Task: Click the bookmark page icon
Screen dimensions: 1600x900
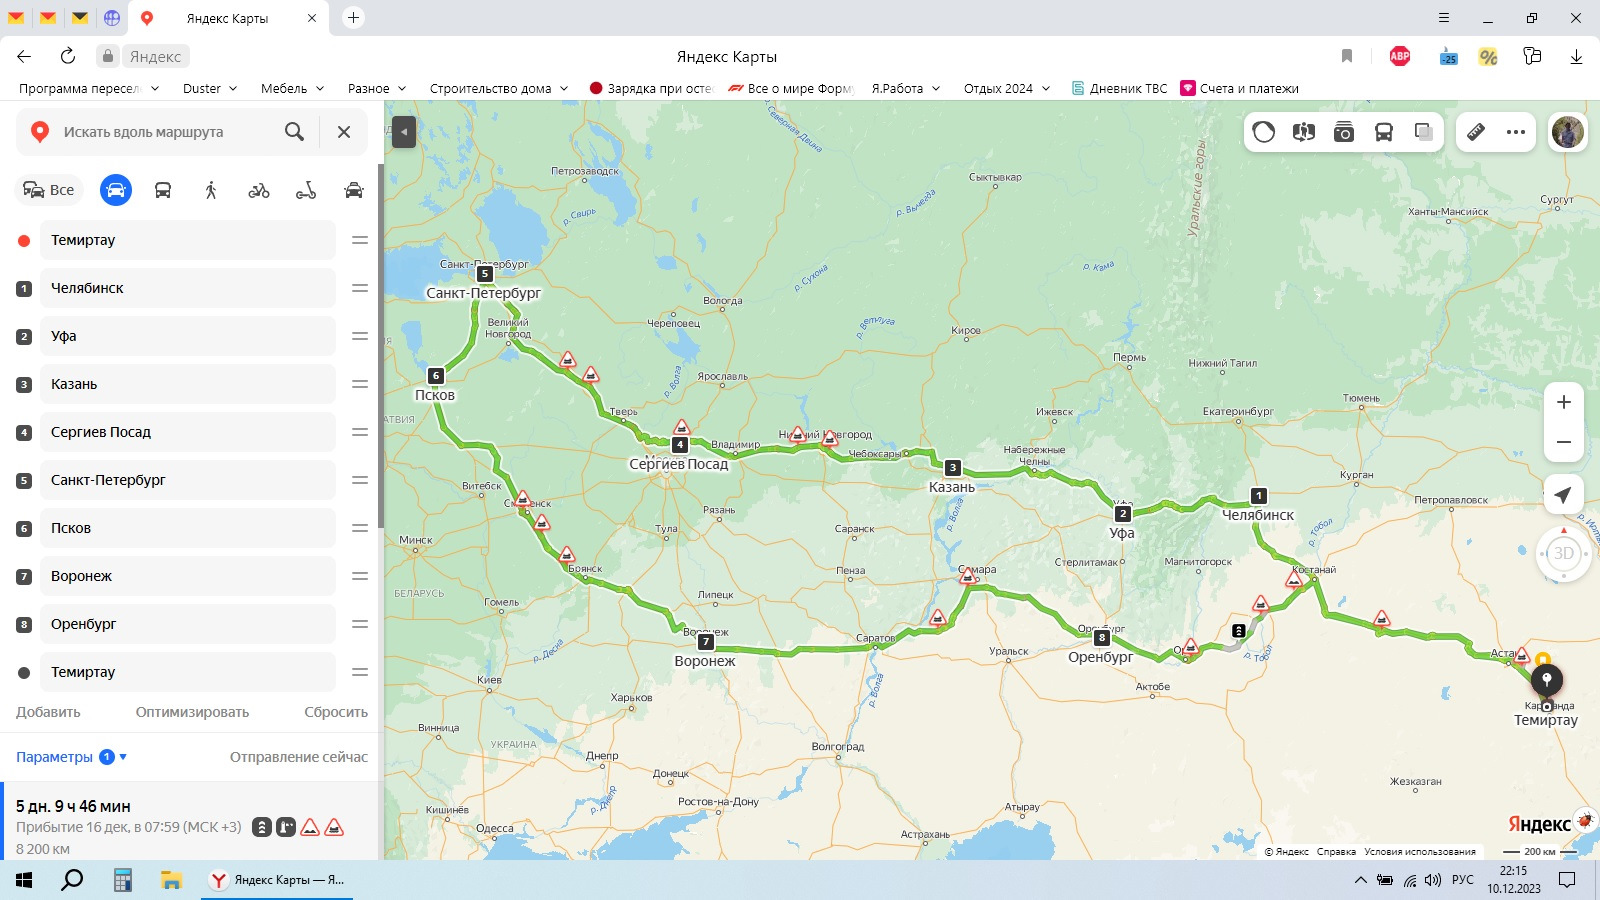Action: click(1347, 56)
